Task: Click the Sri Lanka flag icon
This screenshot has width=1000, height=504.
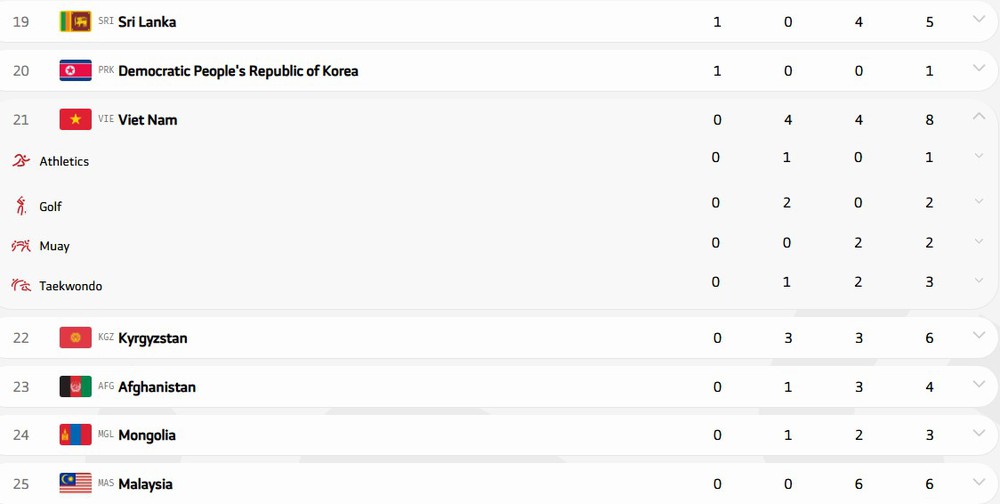Action: click(75, 21)
